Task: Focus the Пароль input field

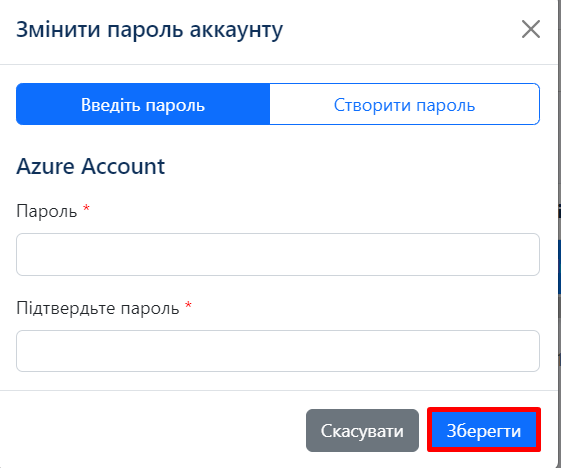Action: (278, 254)
